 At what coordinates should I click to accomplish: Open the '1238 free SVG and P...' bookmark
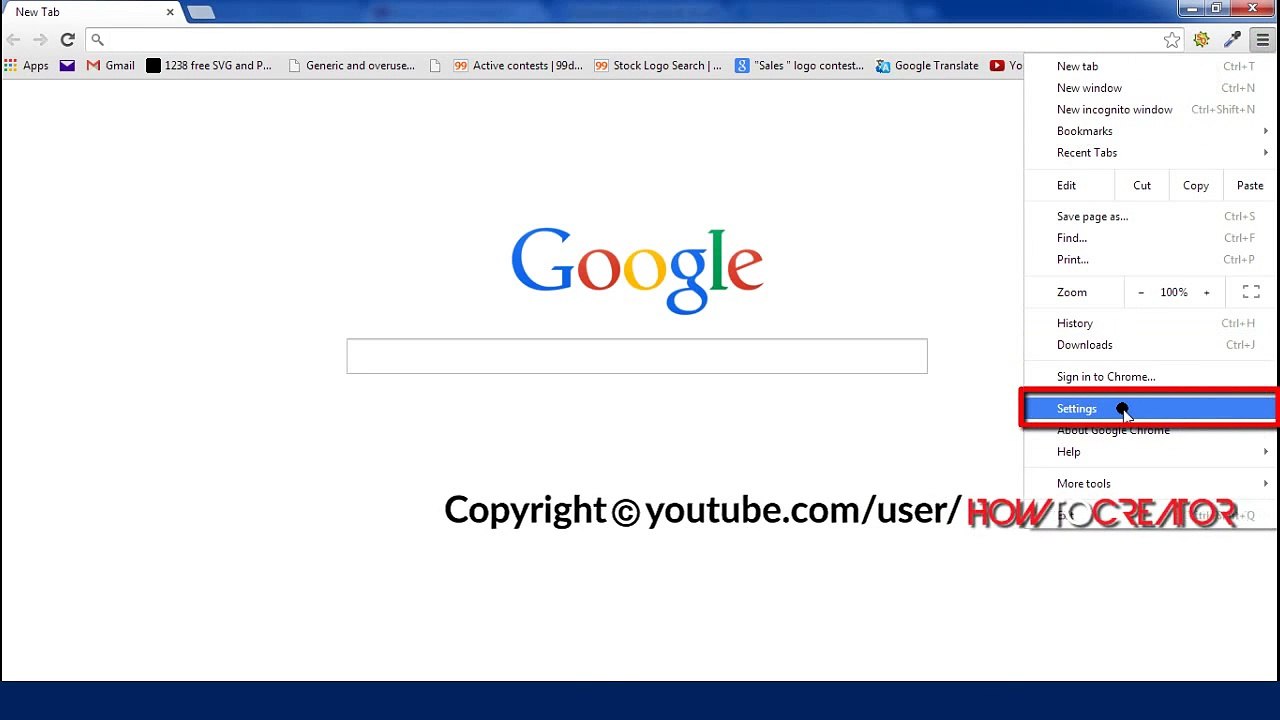[x=209, y=66]
